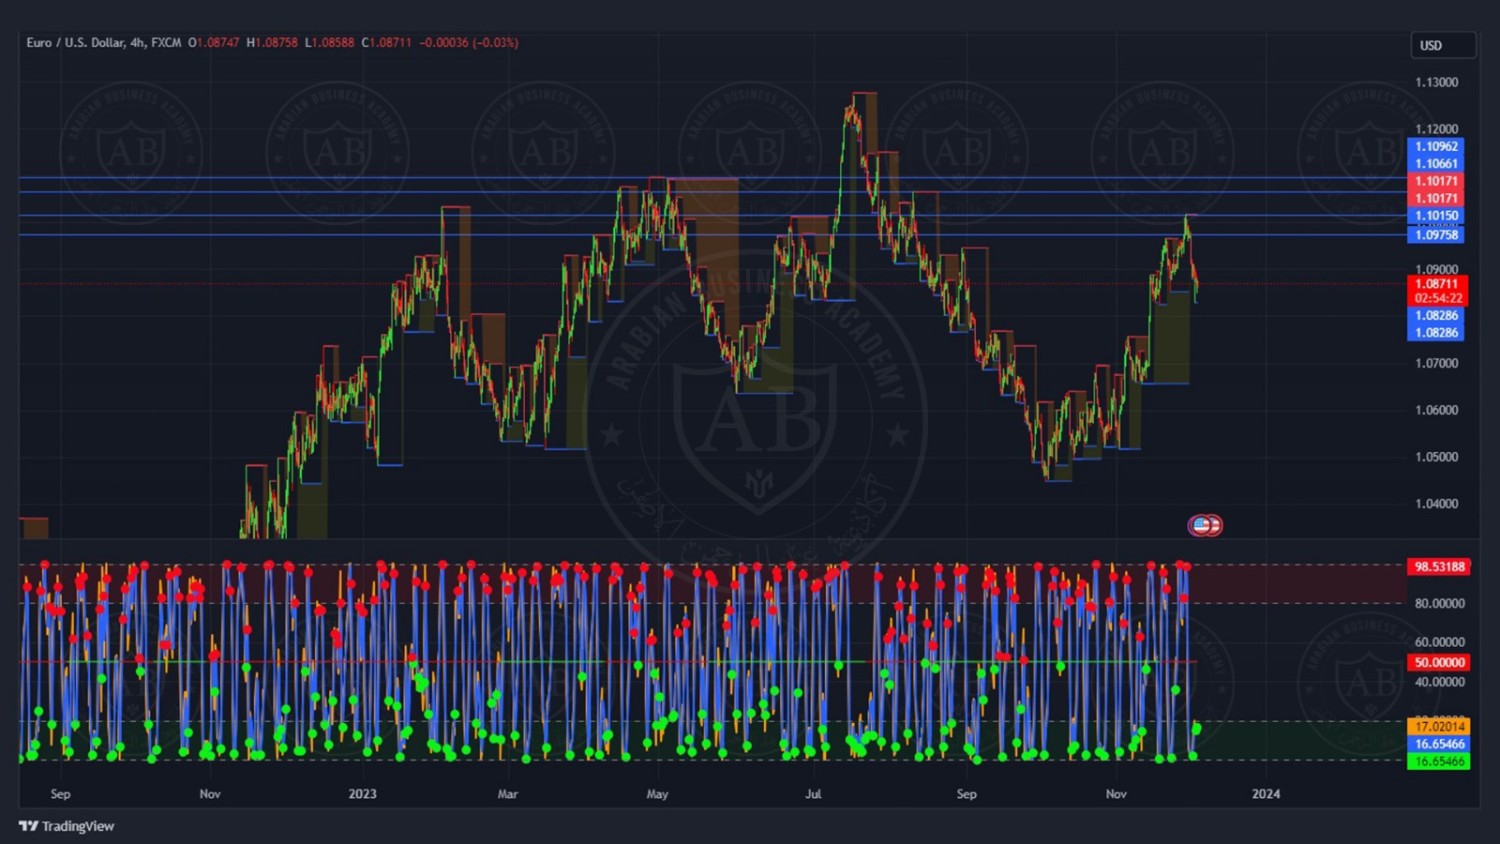Select the 2023 marker on time axis
Viewport: 1500px width, 844px height.
click(362, 794)
